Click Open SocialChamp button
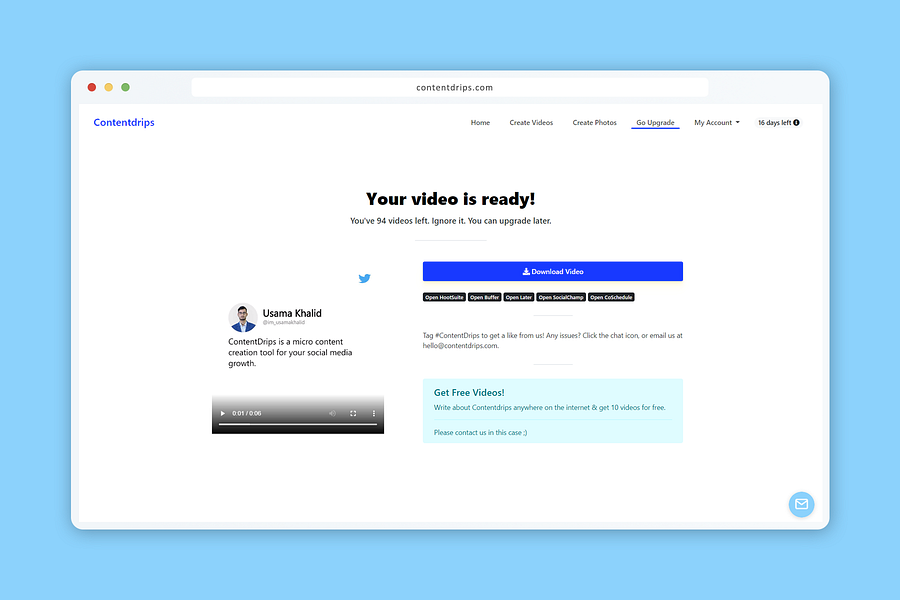Screen dimensions: 900x600 tap(561, 297)
